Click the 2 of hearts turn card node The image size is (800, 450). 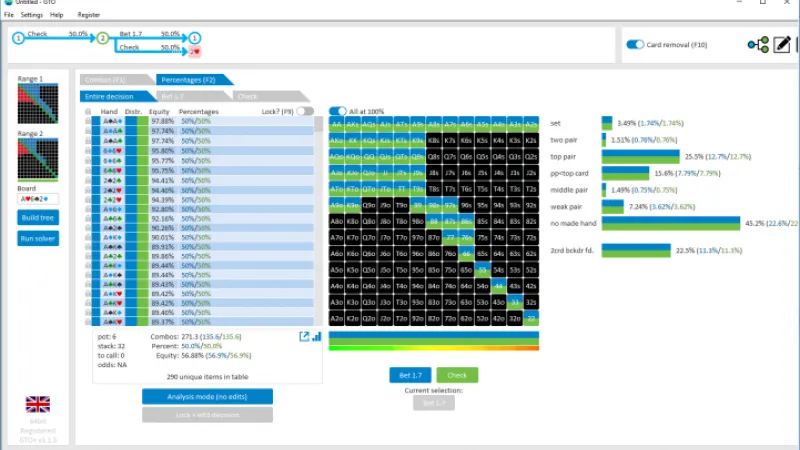[195, 50]
